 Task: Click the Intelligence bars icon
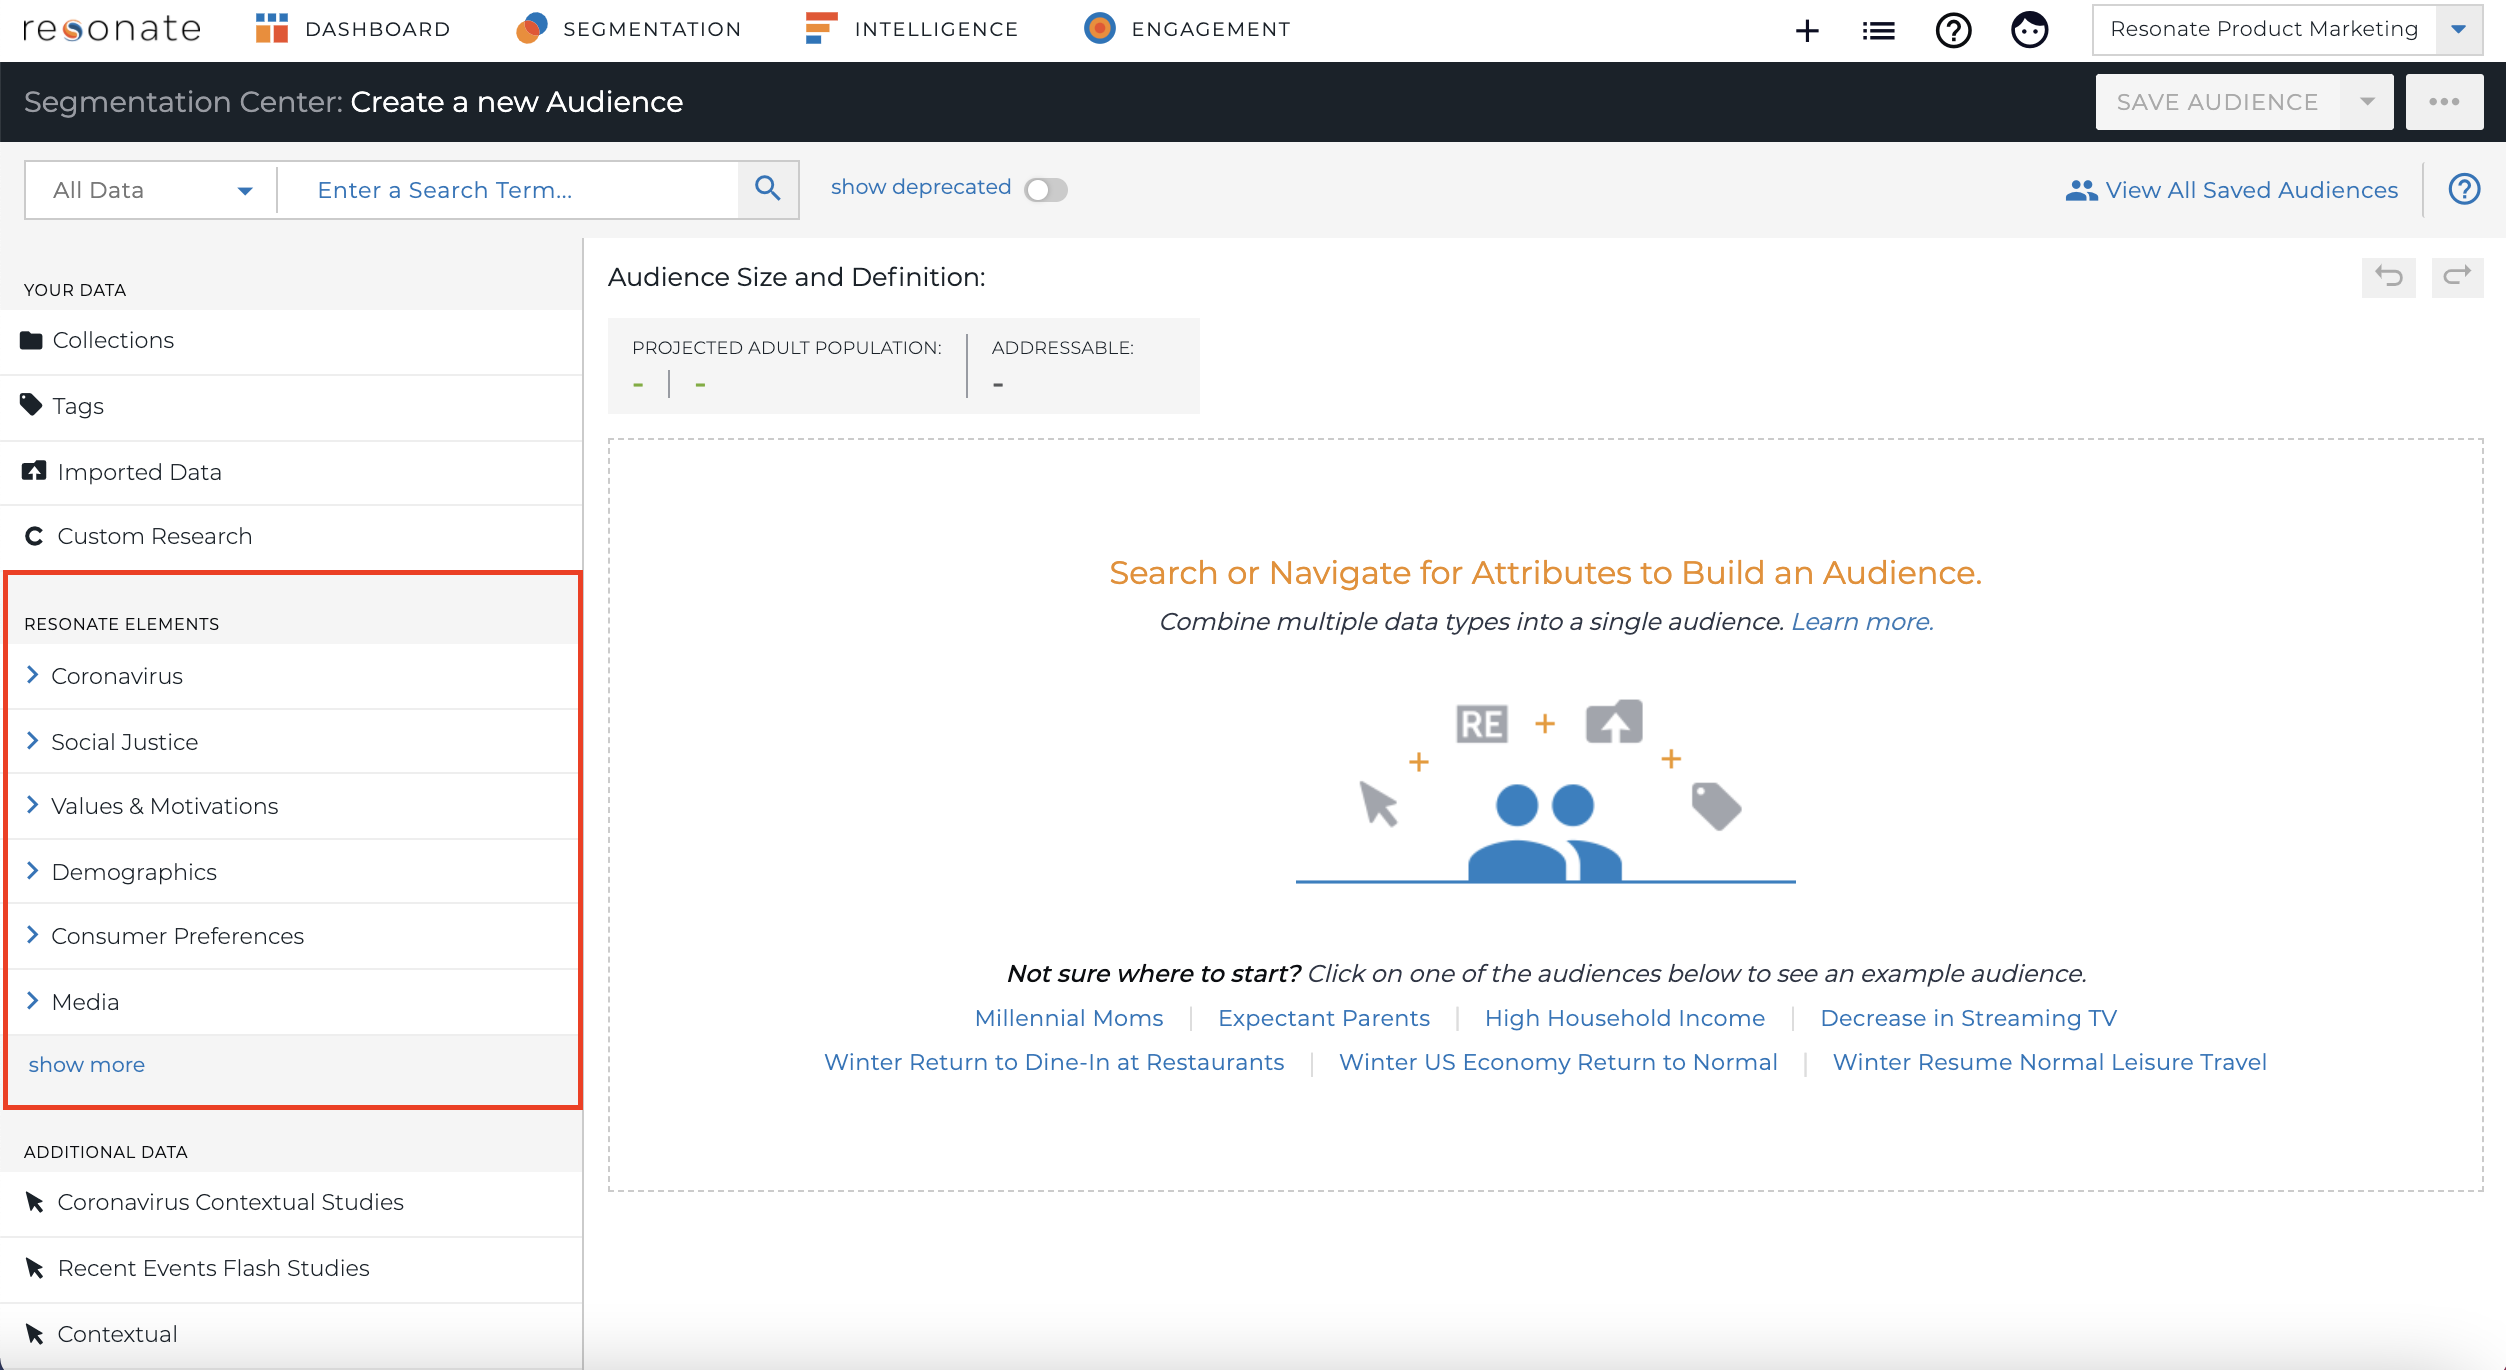click(x=821, y=29)
